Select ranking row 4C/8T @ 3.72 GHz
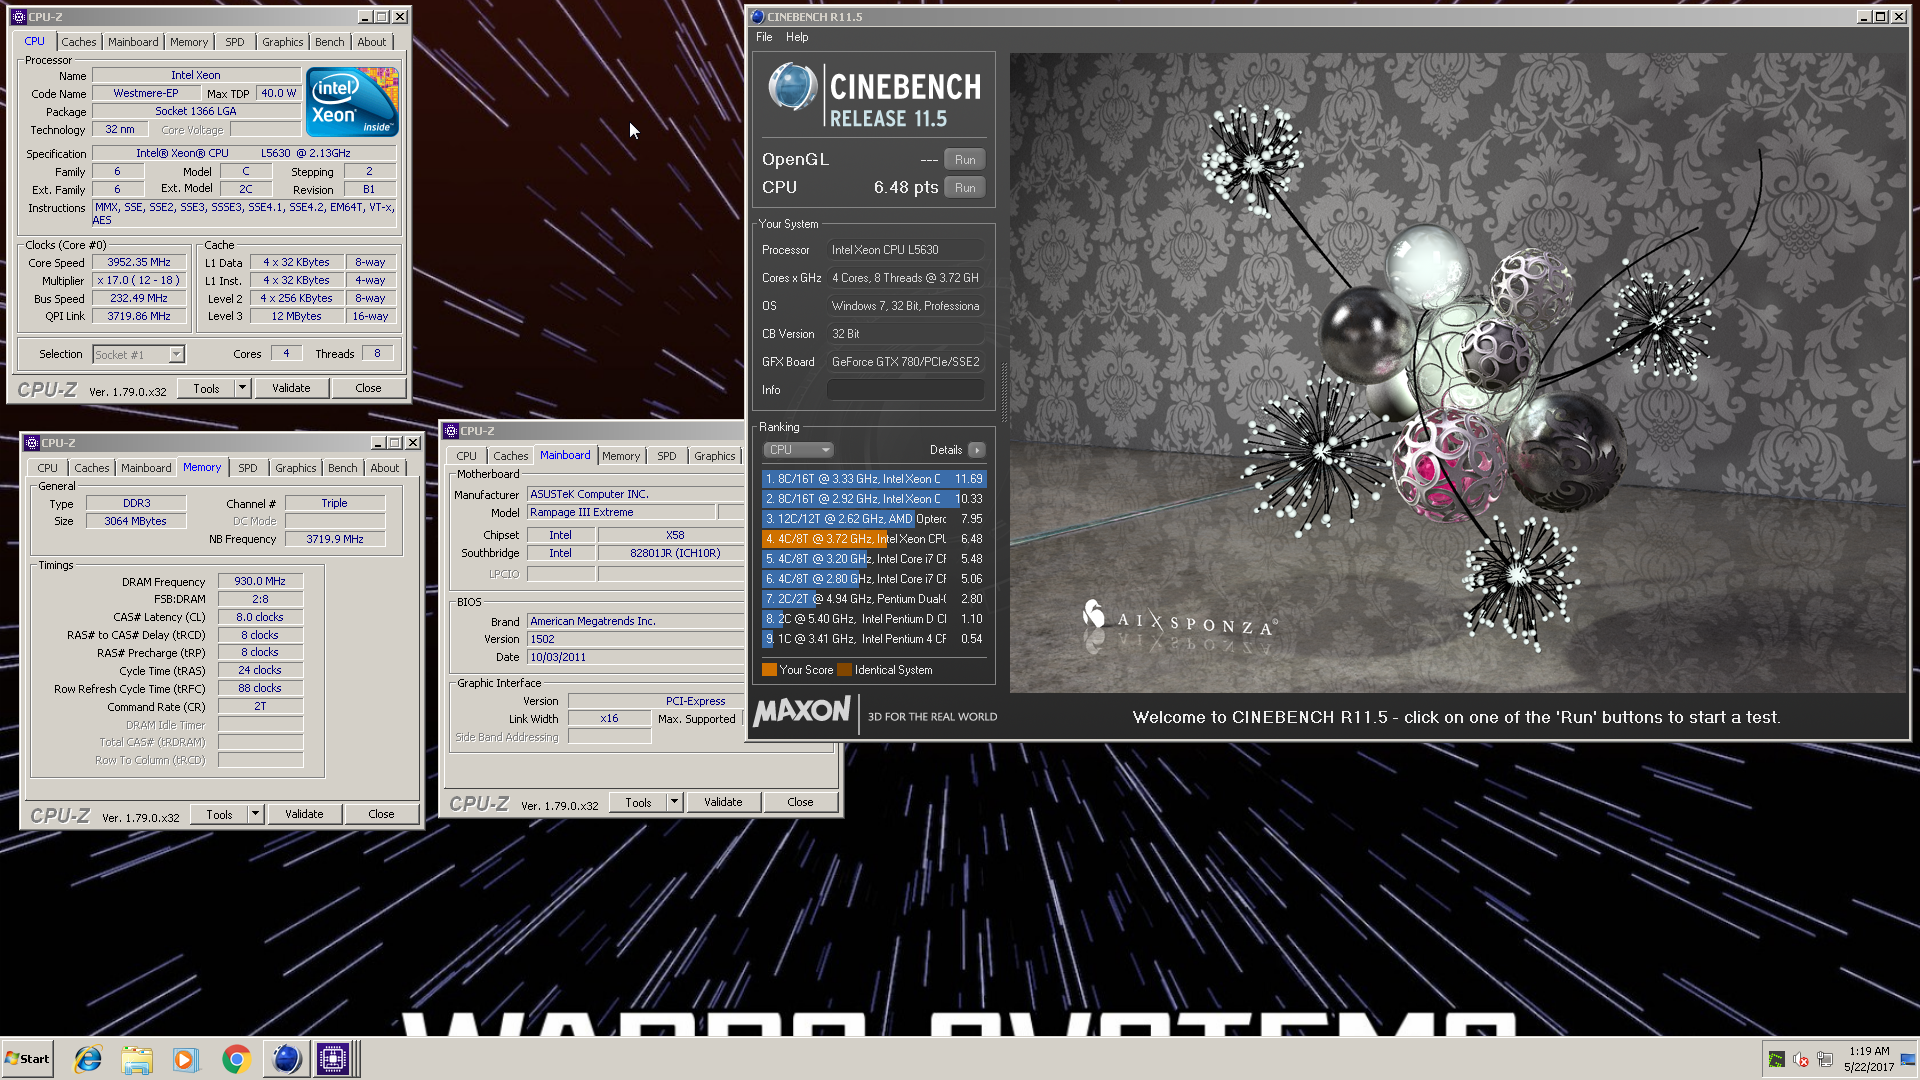The height and width of the screenshot is (1080, 1920). click(x=874, y=539)
